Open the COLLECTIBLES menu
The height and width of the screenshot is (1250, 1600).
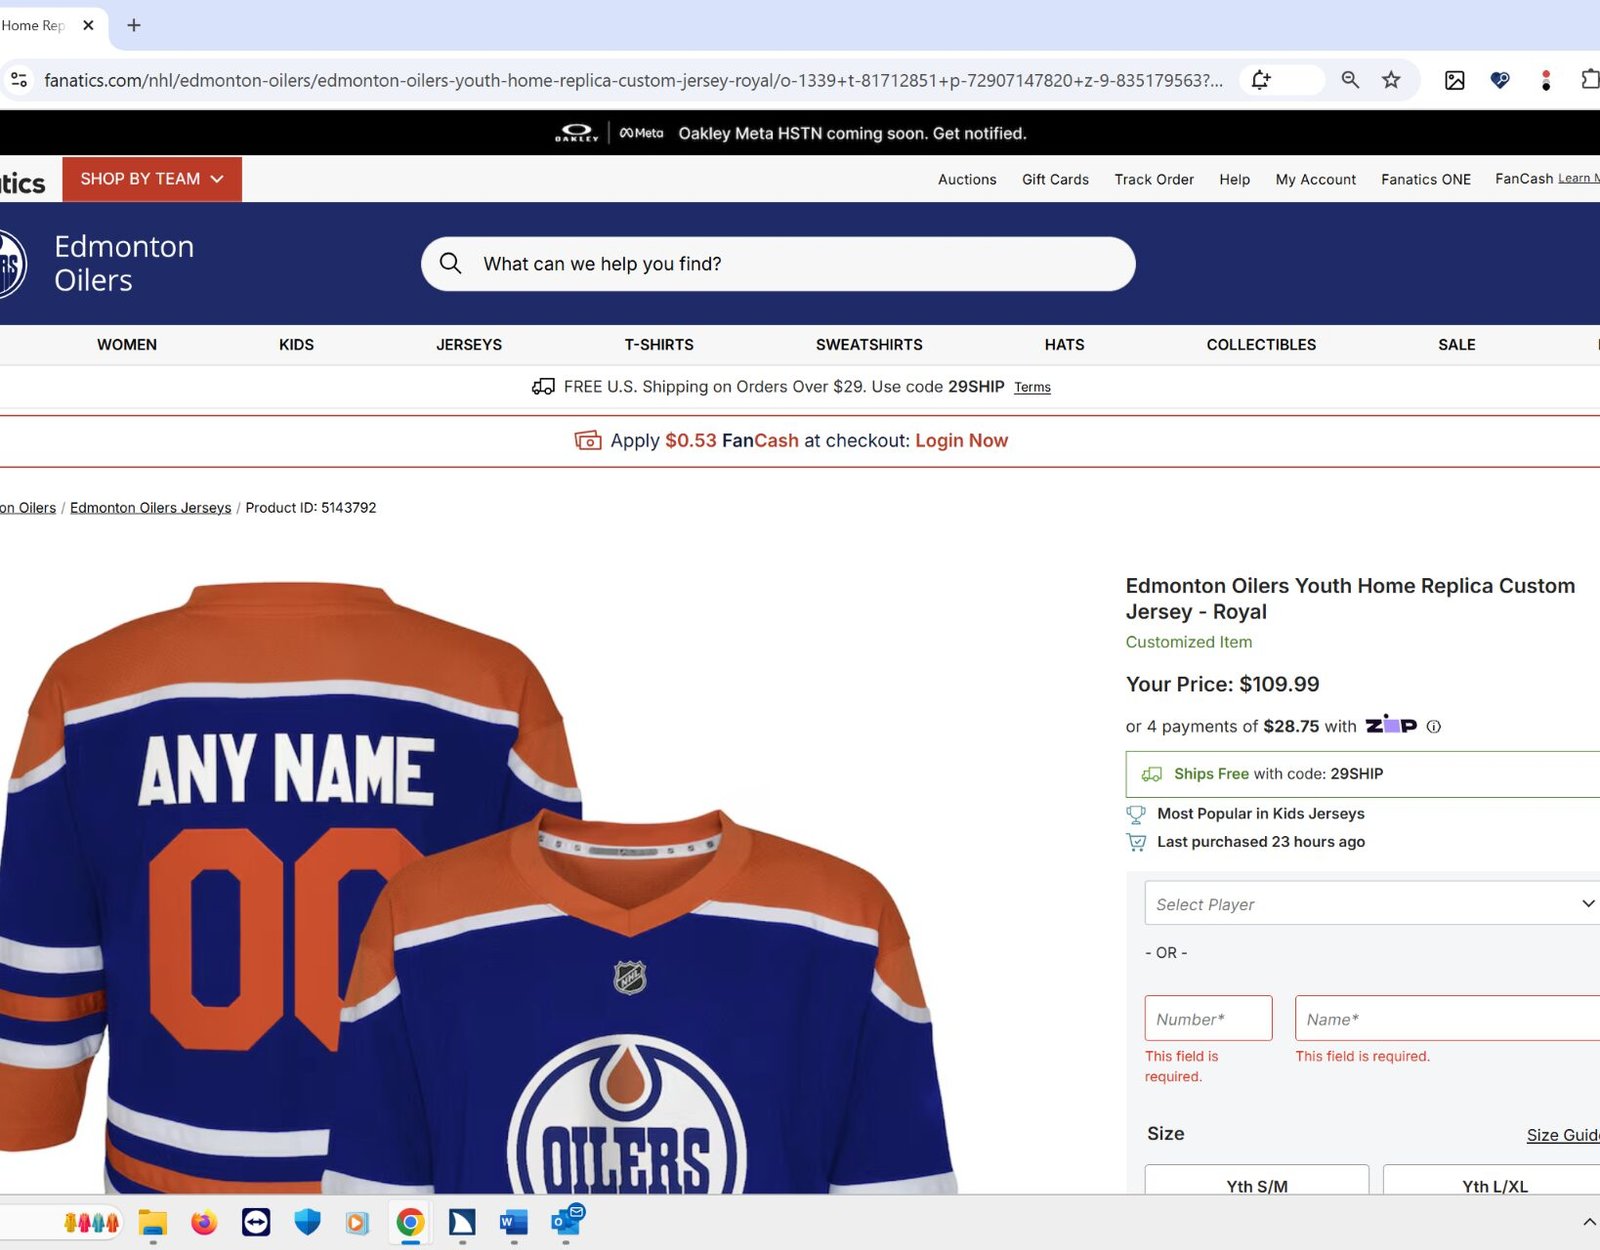pyautogui.click(x=1261, y=344)
